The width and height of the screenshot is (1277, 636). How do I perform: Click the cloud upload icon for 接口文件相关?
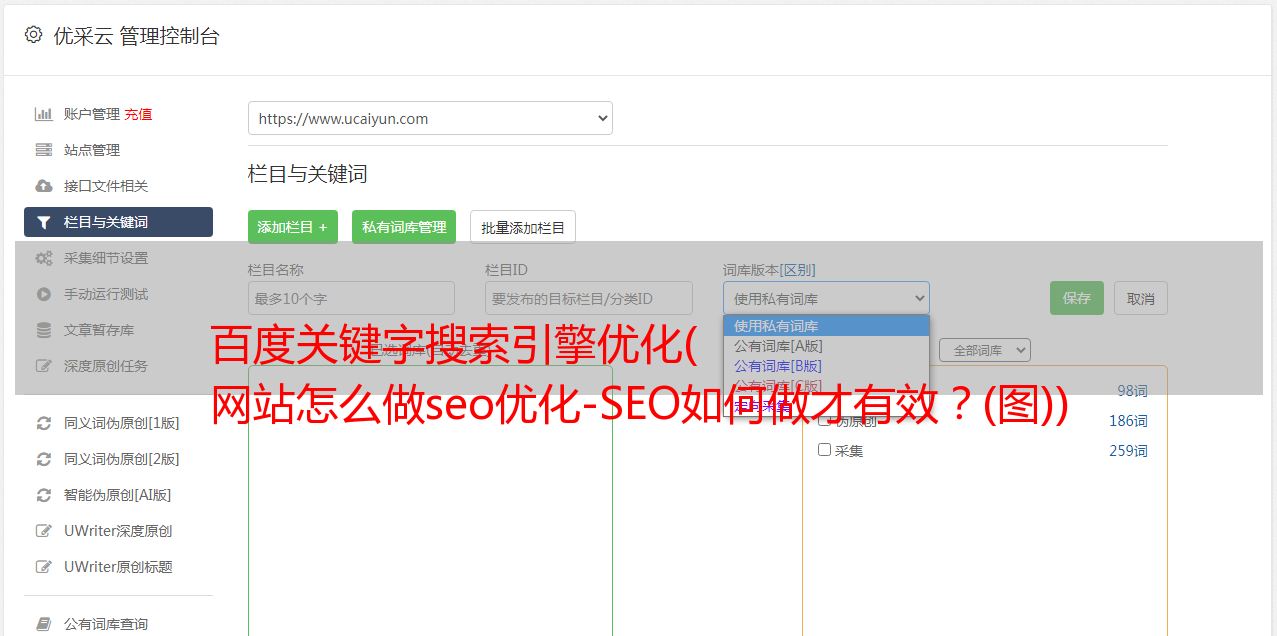[x=43, y=186]
